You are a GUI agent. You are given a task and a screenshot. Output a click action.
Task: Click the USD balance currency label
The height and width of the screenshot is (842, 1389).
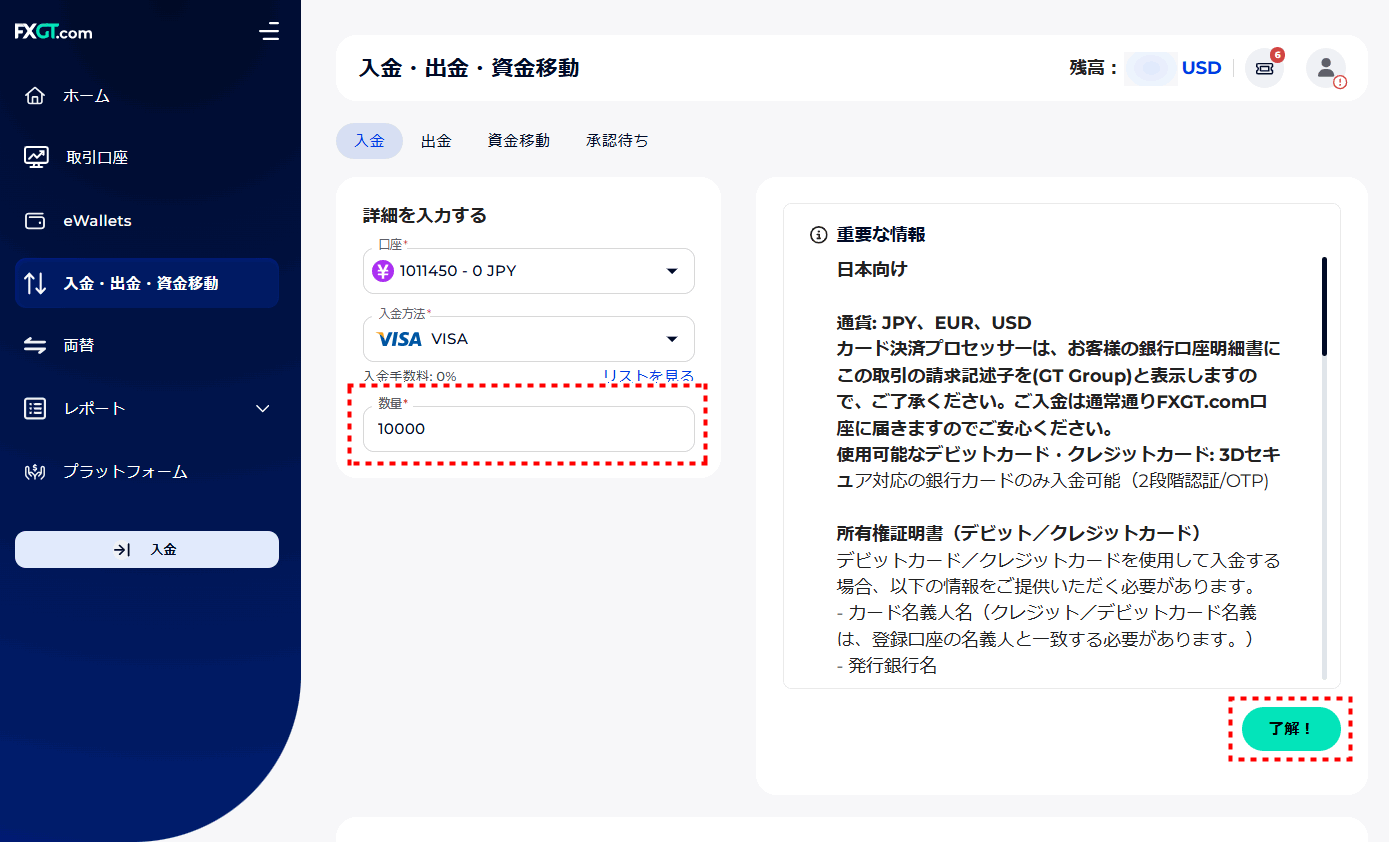(x=1201, y=68)
